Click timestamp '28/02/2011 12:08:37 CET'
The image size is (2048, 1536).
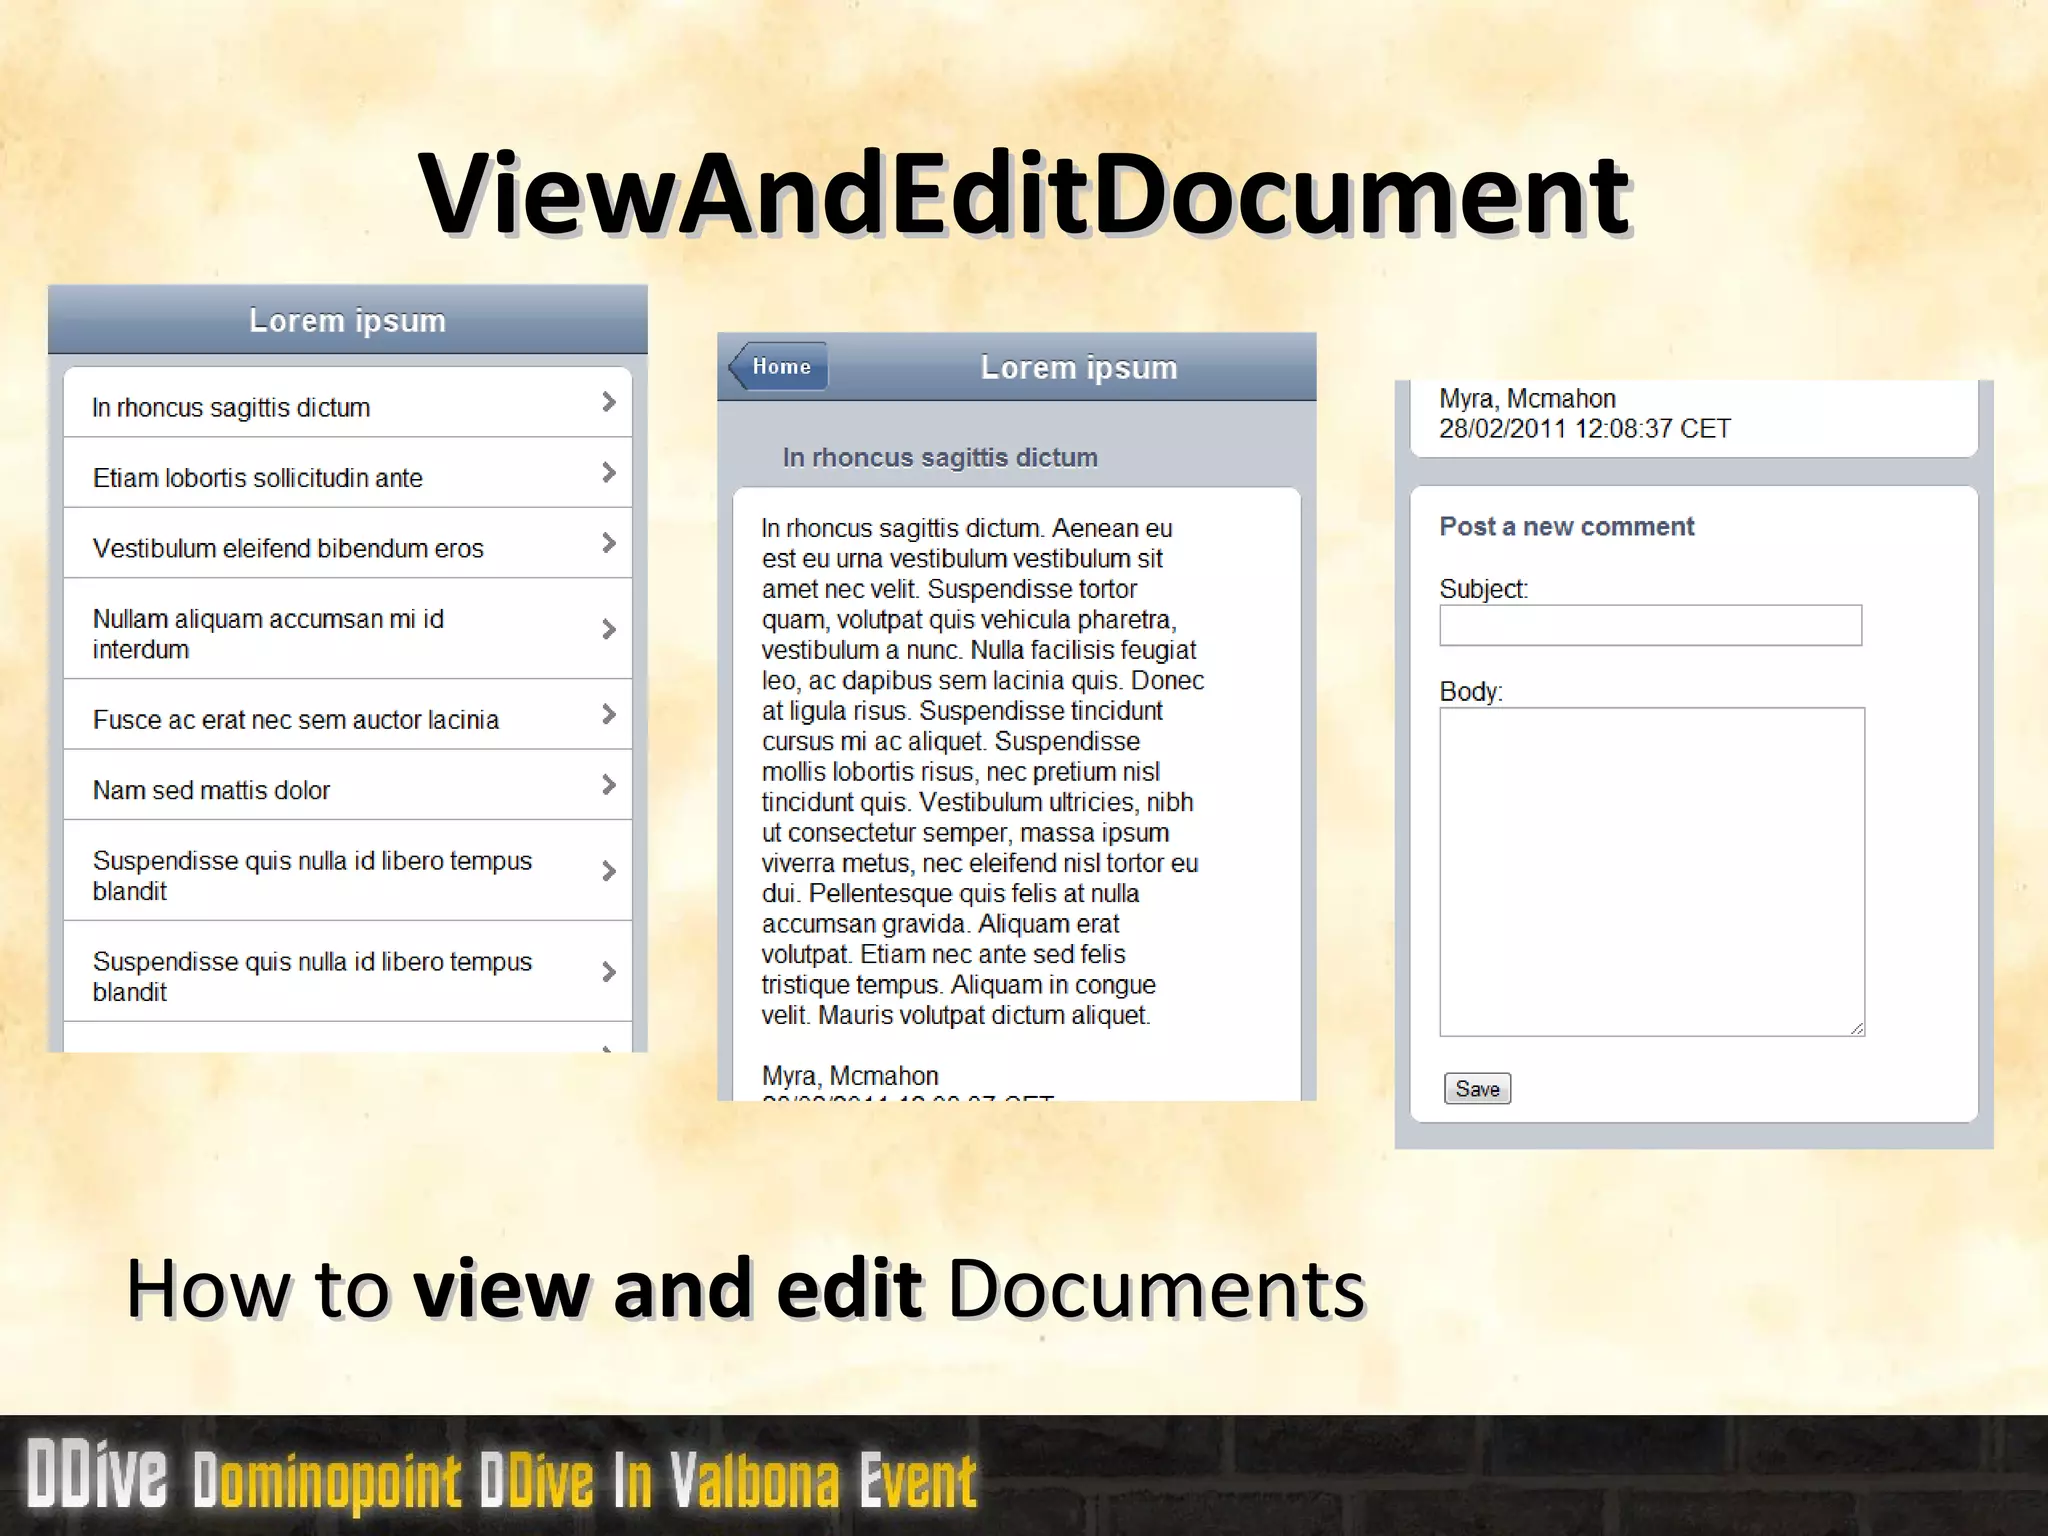(1585, 428)
